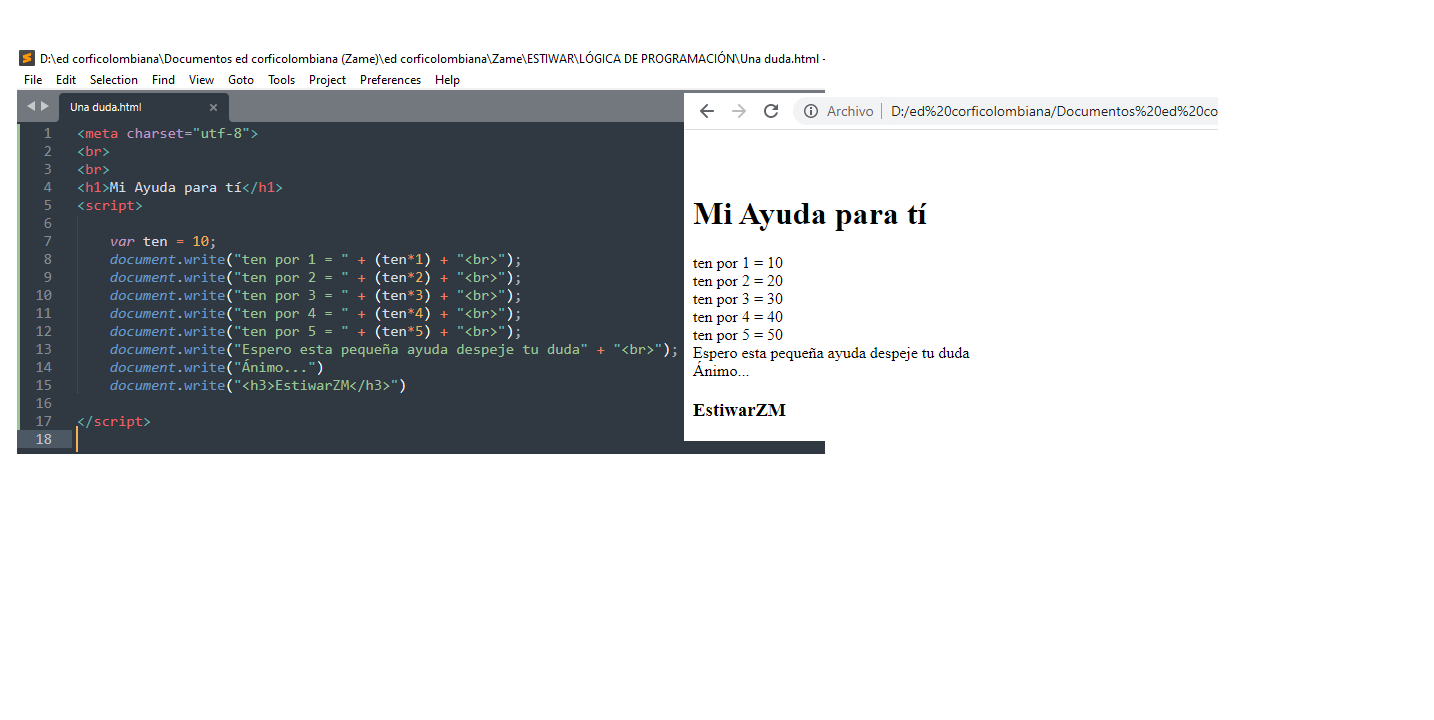The image size is (1434, 720).
Task: Click the browser address bar URL
Action: (x=1054, y=111)
